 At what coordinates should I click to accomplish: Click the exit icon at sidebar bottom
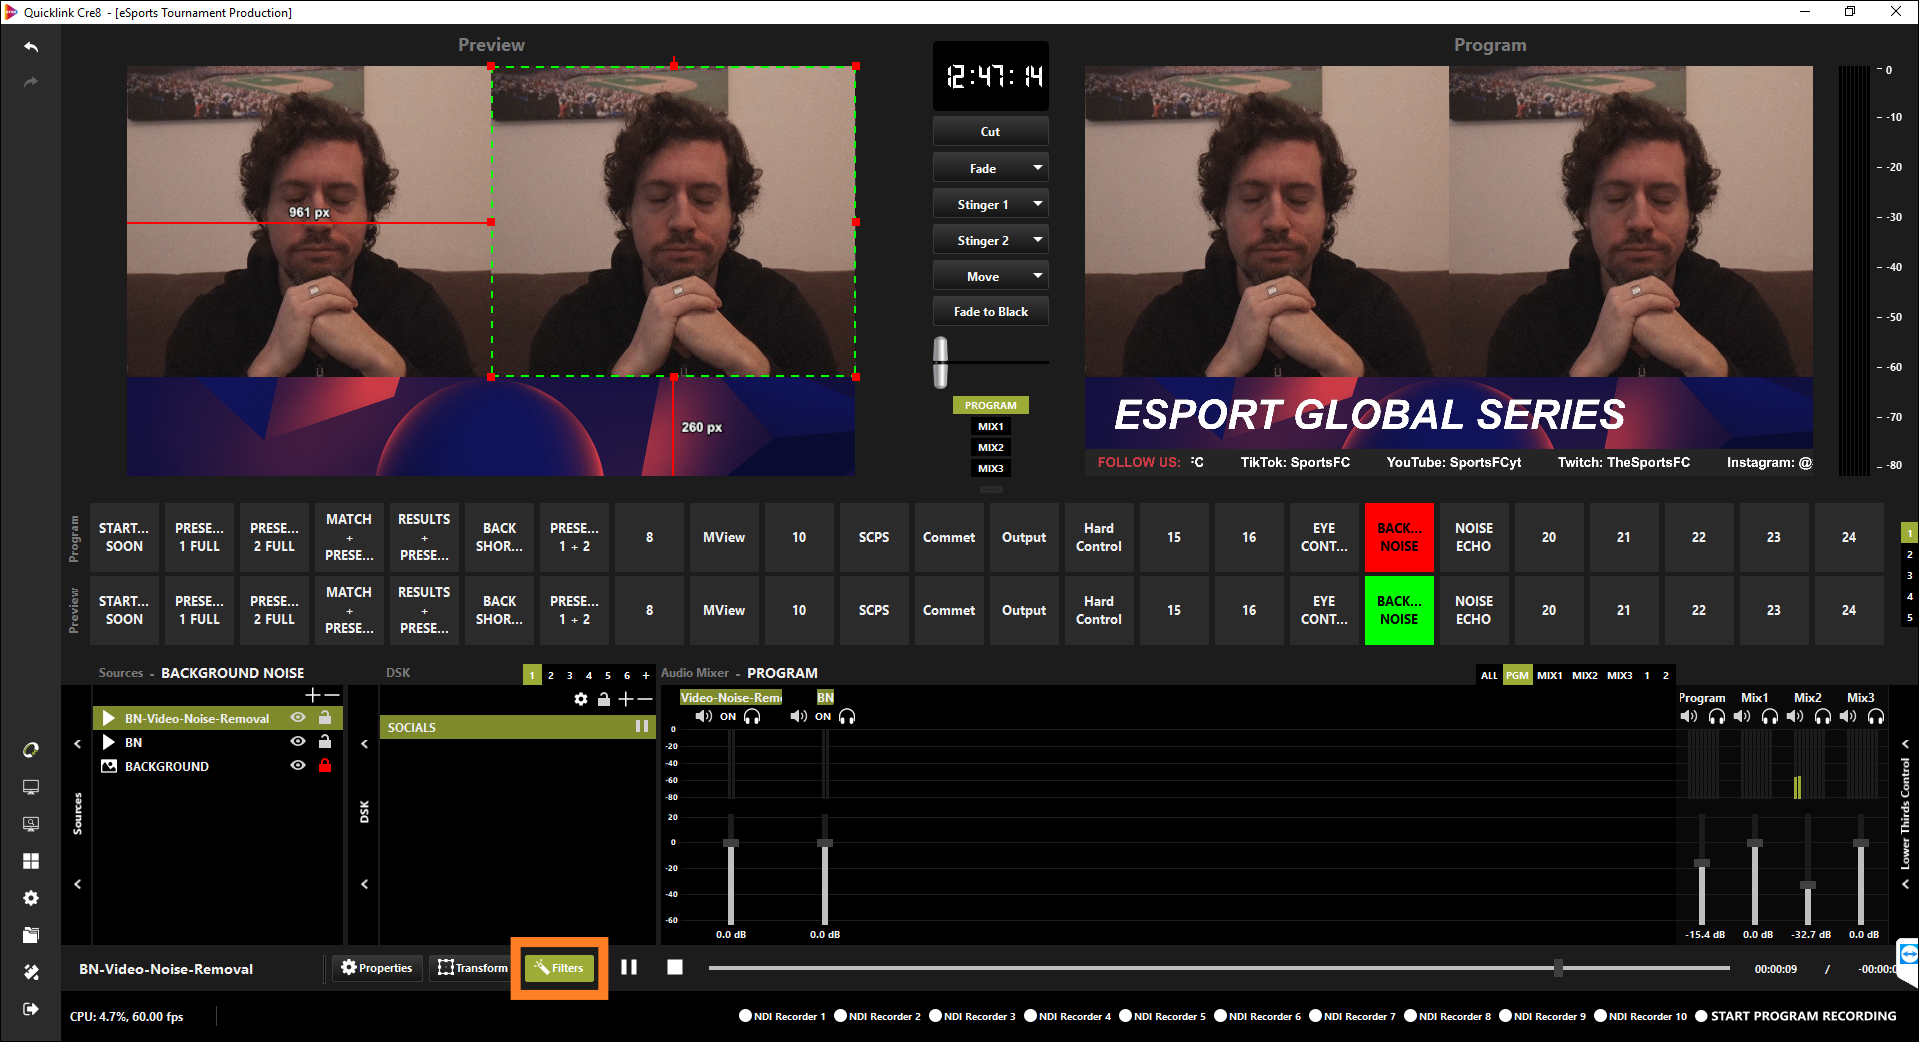(31, 1009)
